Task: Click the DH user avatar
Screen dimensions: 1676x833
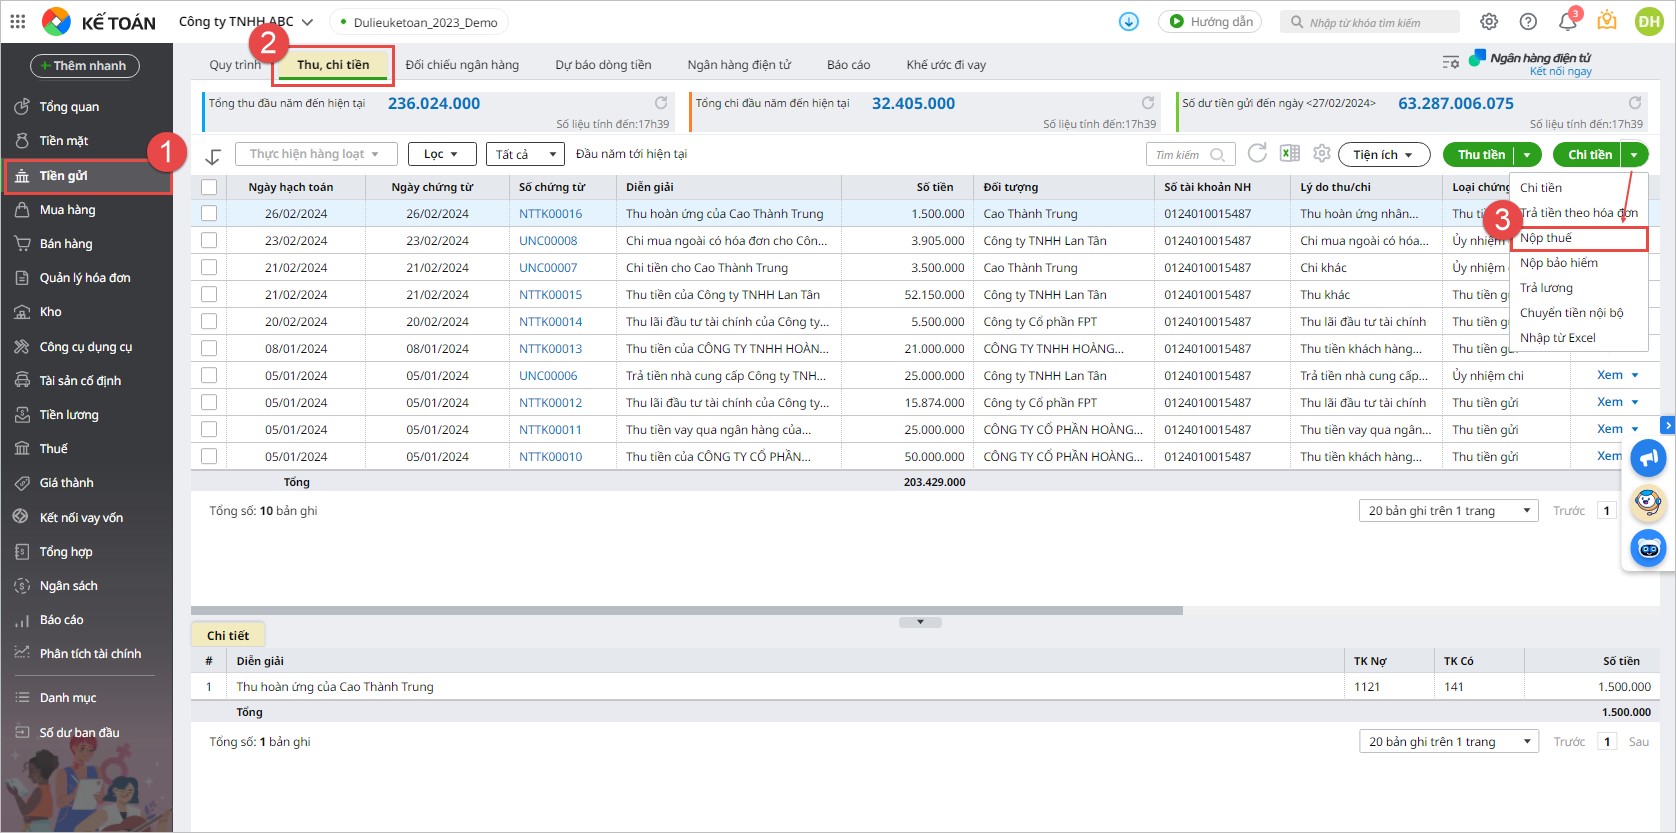Action: (1648, 21)
